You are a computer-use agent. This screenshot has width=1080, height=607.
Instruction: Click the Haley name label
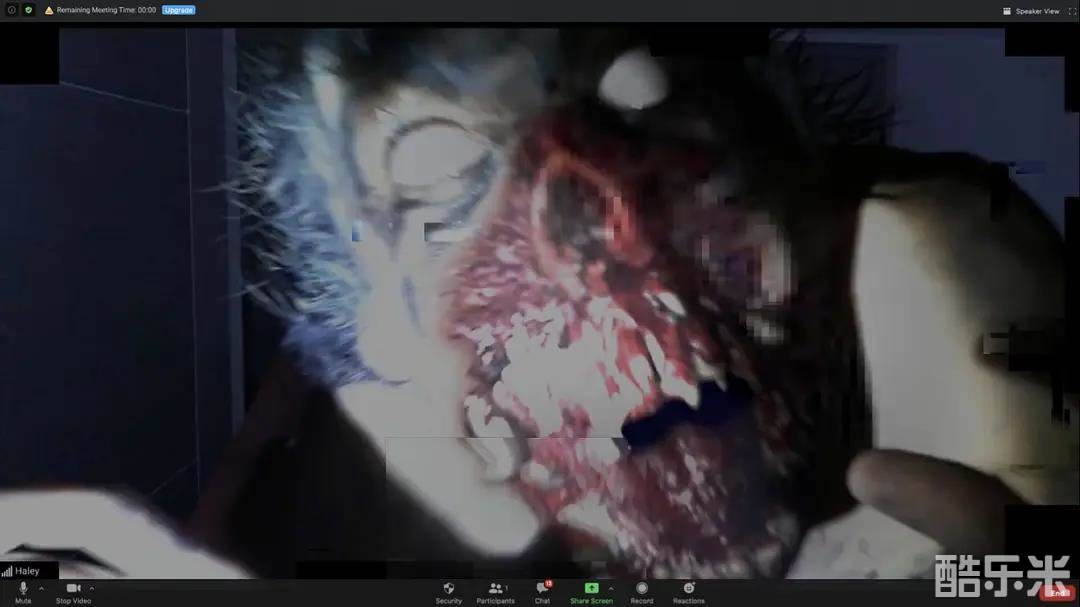click(26, 571)
